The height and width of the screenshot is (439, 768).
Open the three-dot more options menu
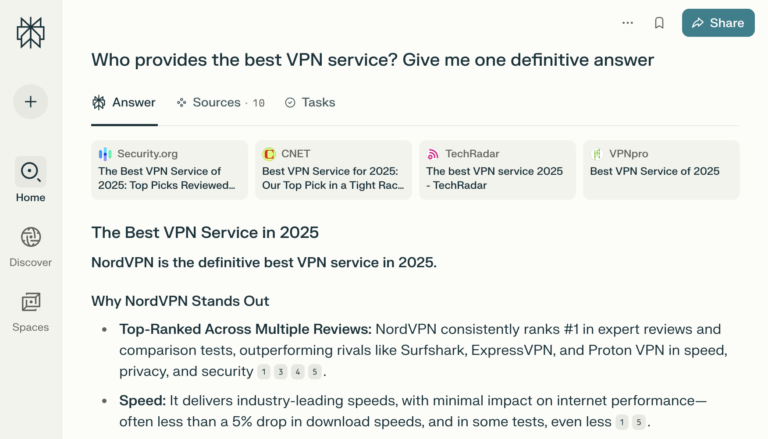[627, 22]
